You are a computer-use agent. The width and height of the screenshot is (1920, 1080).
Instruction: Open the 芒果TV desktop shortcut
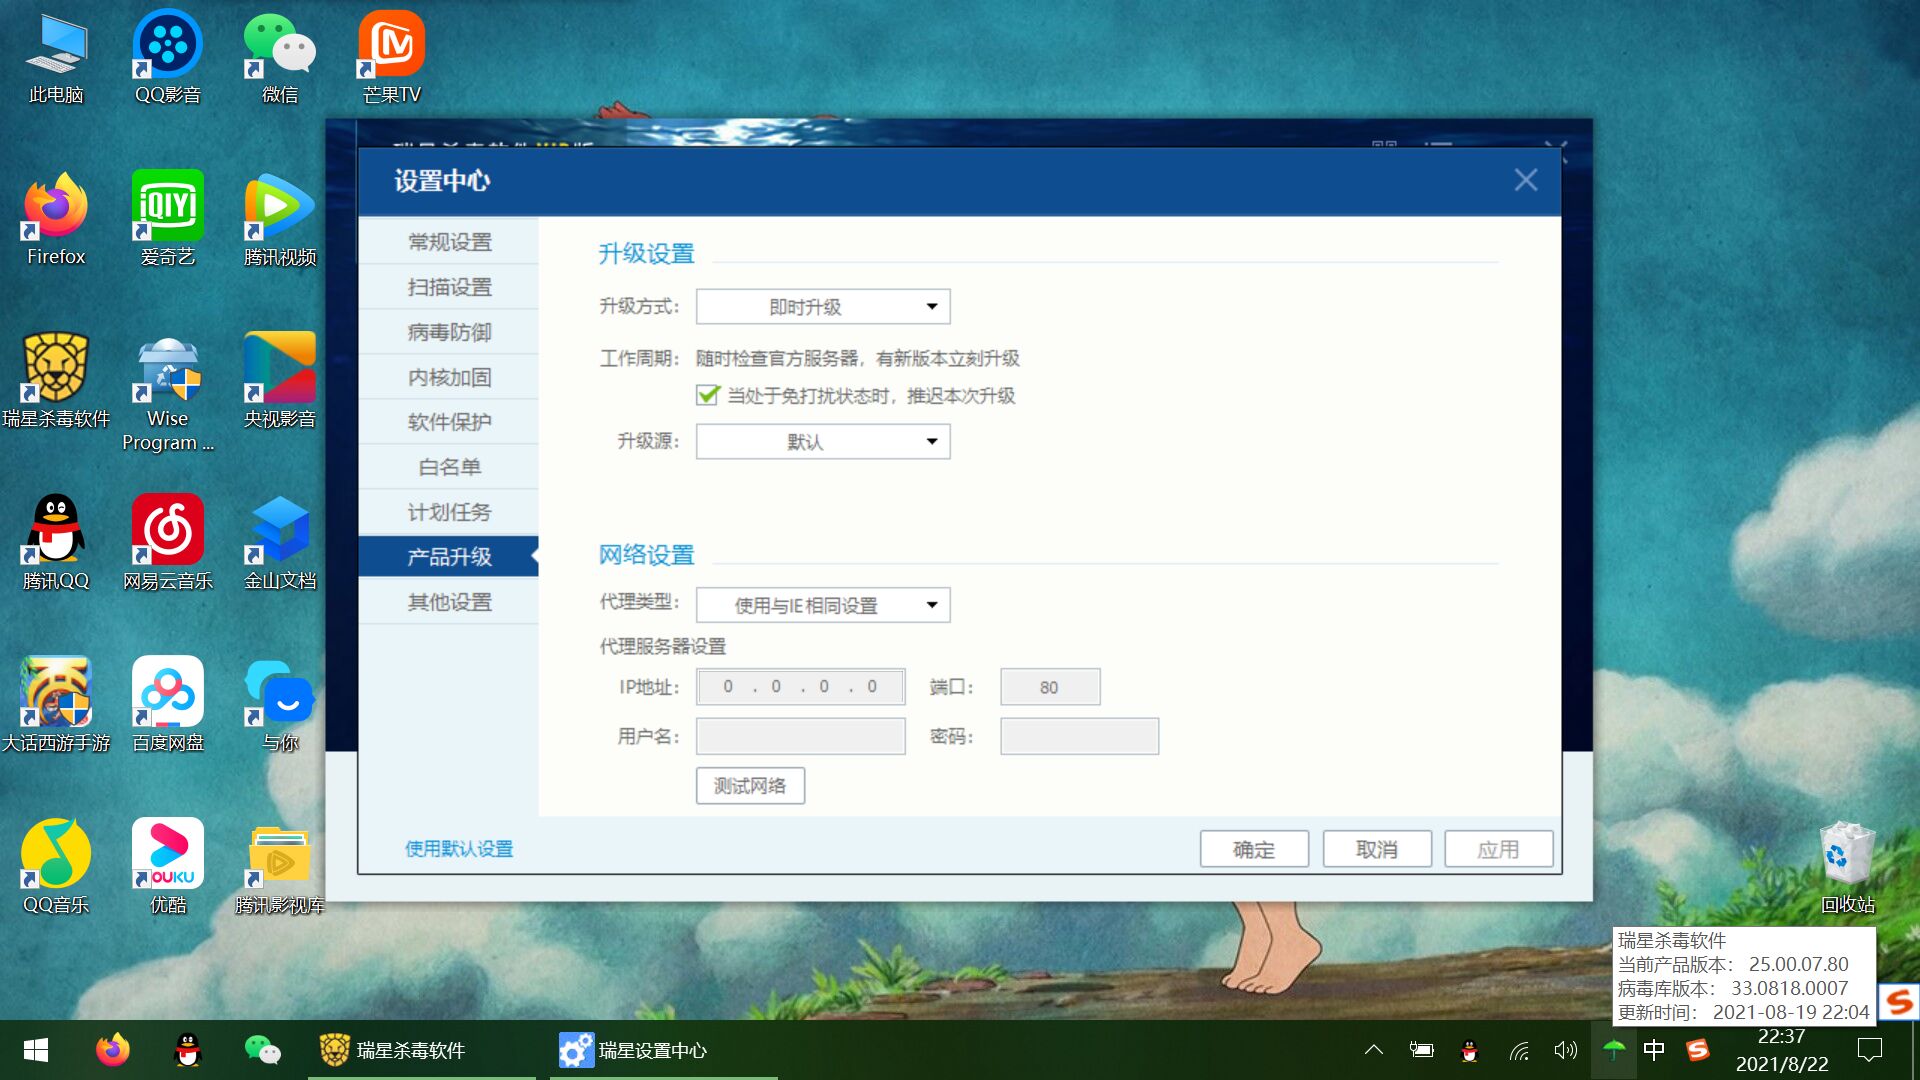tap(391, 46)
